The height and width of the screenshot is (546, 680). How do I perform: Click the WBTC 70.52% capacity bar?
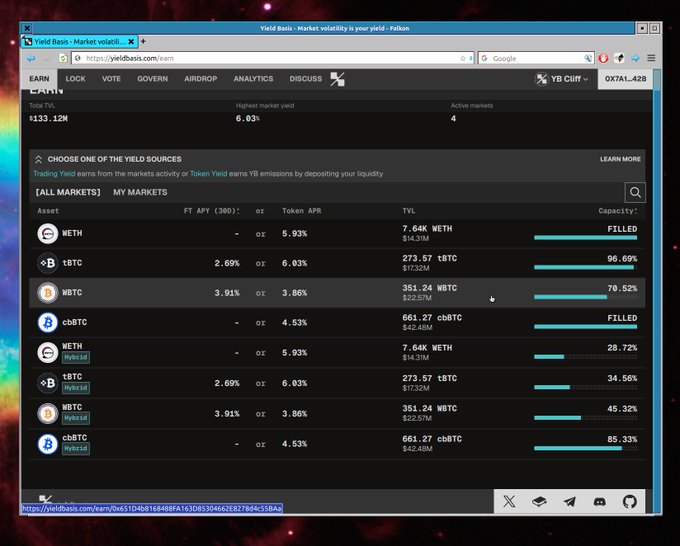coord(585,297)
